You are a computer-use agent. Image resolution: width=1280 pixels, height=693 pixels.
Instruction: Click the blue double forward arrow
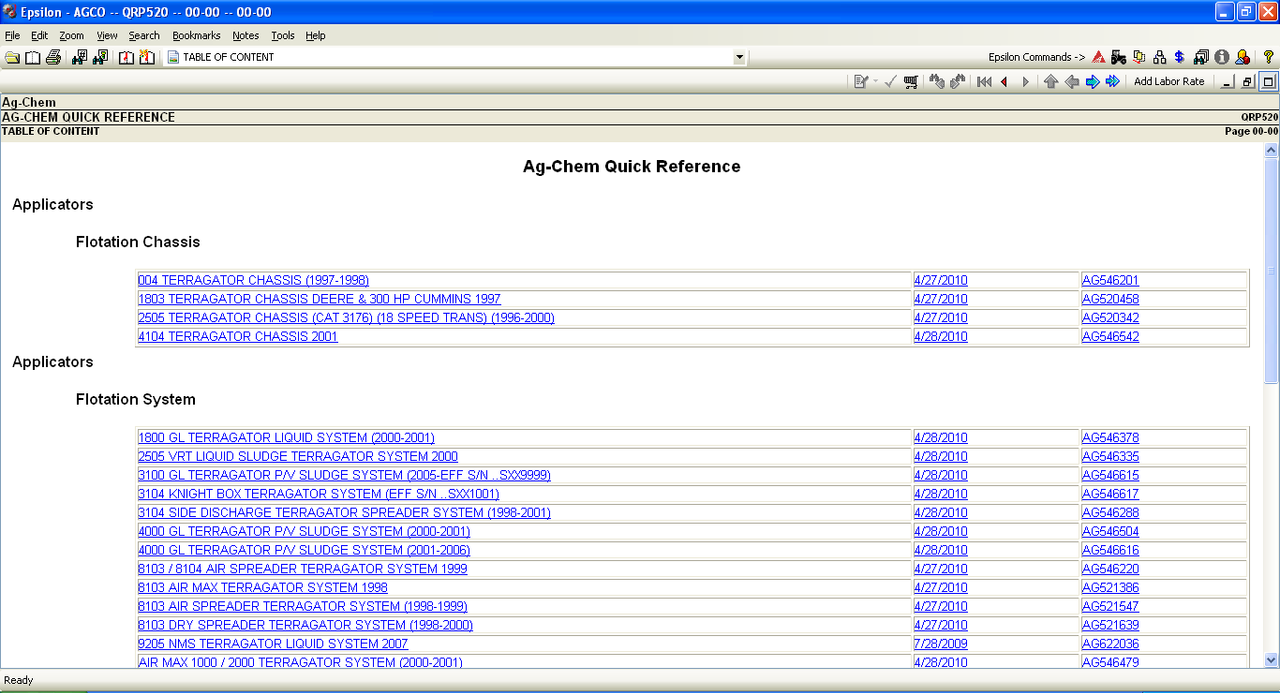click(1112, 82)
